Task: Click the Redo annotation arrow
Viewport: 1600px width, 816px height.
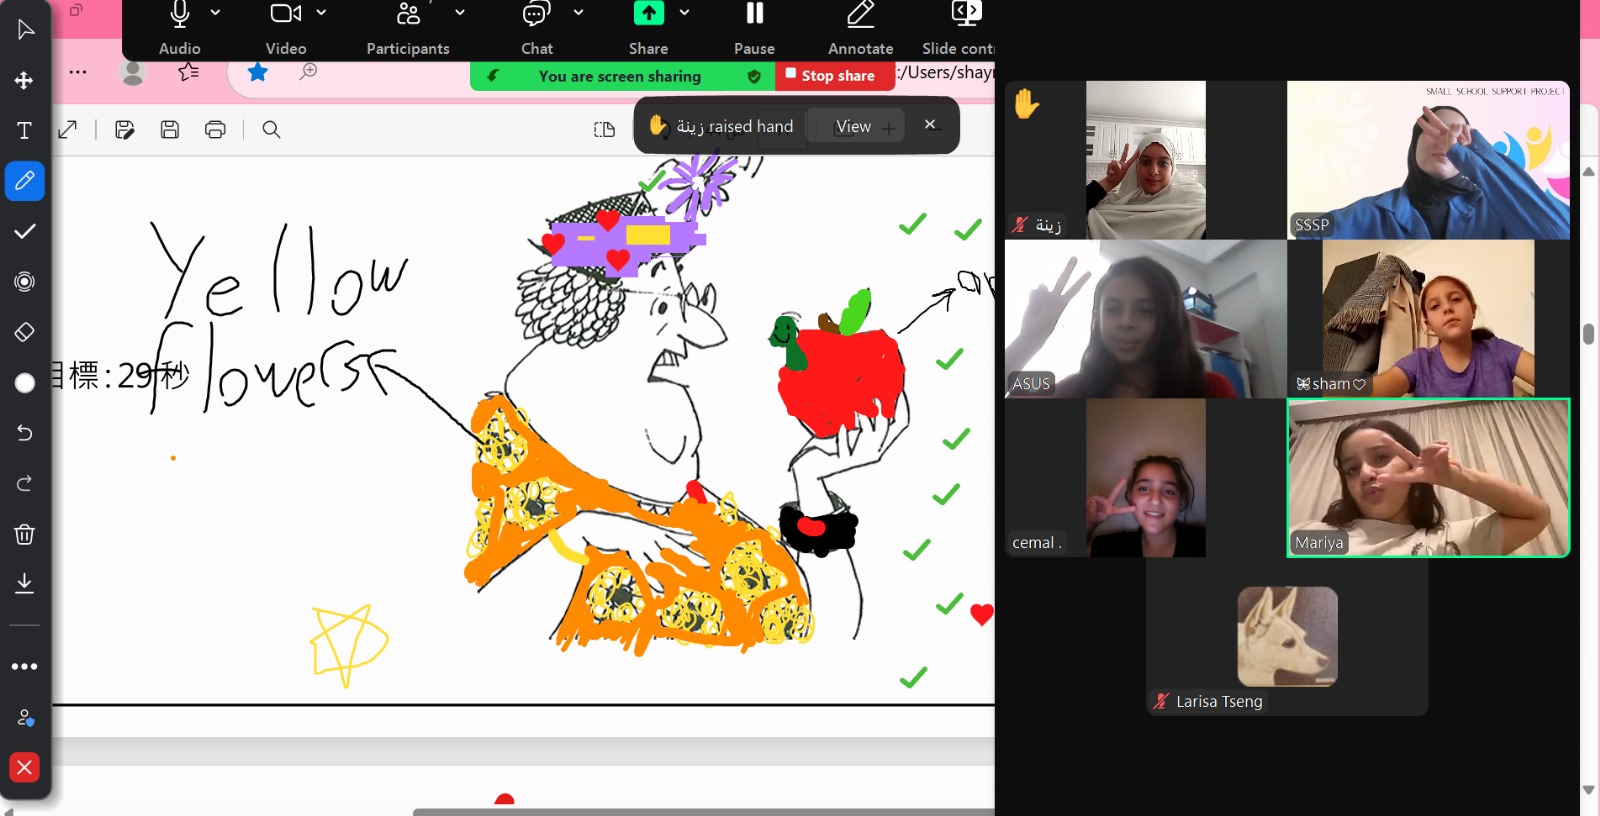Action: coord(24,484)
